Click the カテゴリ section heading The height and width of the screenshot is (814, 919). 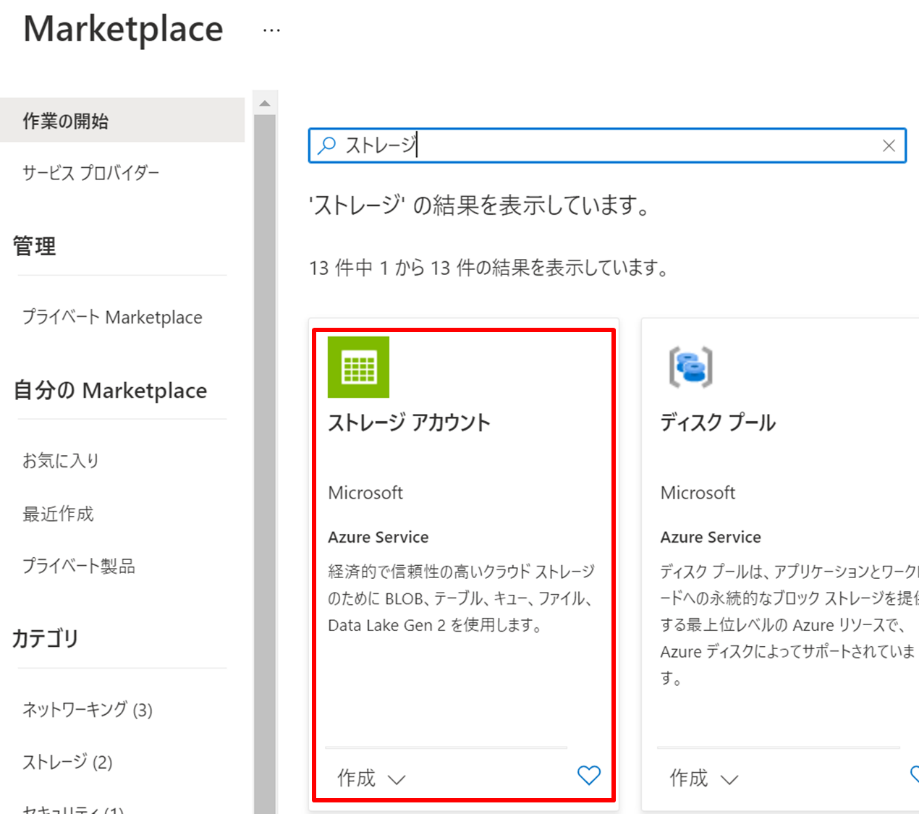(45, 638)
